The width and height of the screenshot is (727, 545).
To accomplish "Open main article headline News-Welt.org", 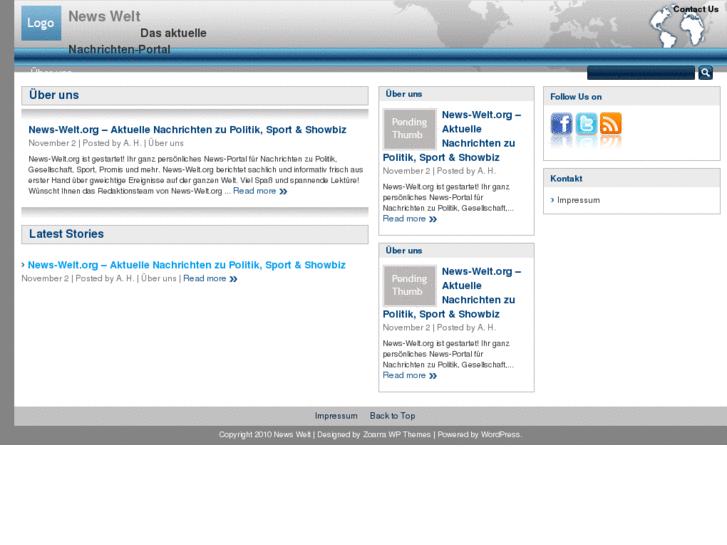I will click(187, 129).
